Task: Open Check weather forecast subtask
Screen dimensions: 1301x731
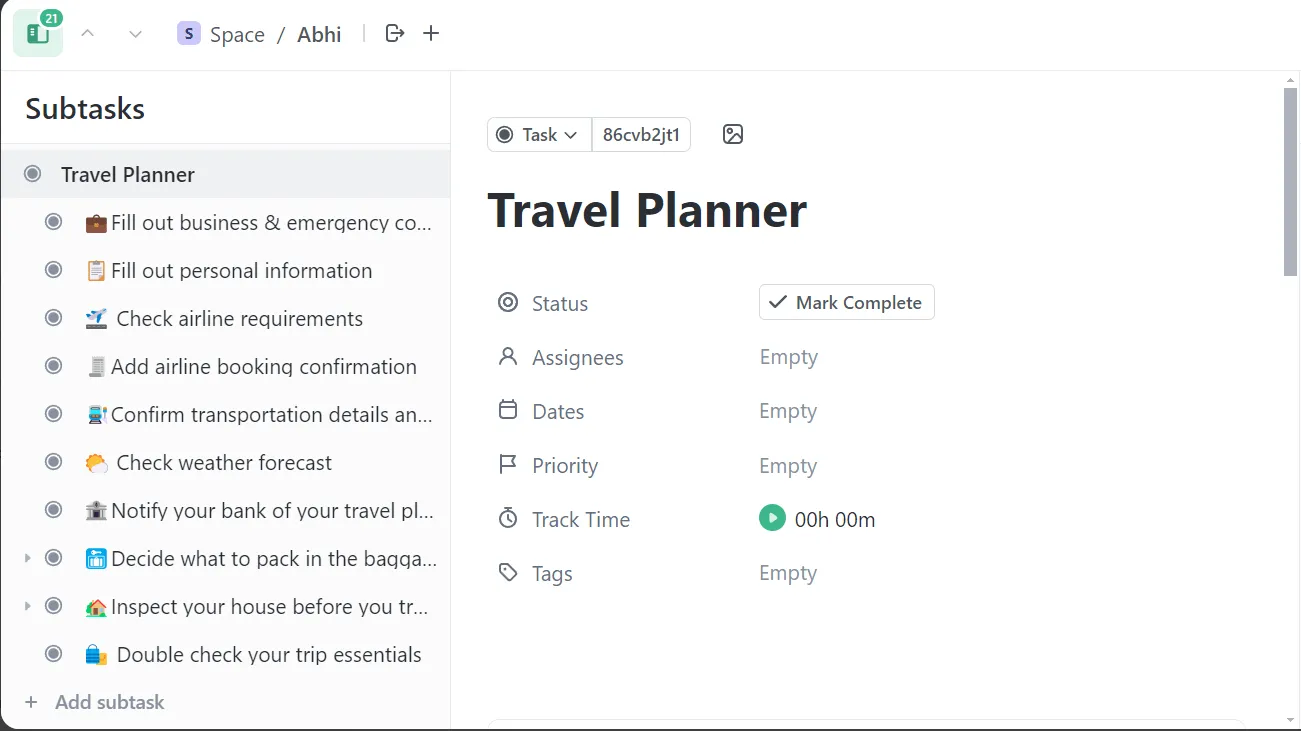Action: tap(224, 463)
